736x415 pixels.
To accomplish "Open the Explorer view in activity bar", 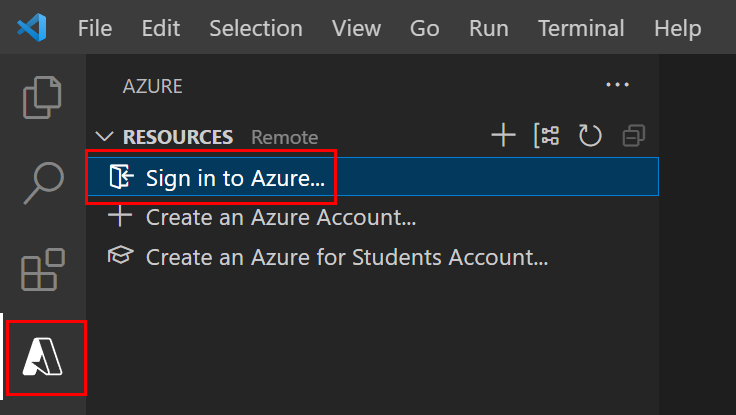I will click(43, 95).
